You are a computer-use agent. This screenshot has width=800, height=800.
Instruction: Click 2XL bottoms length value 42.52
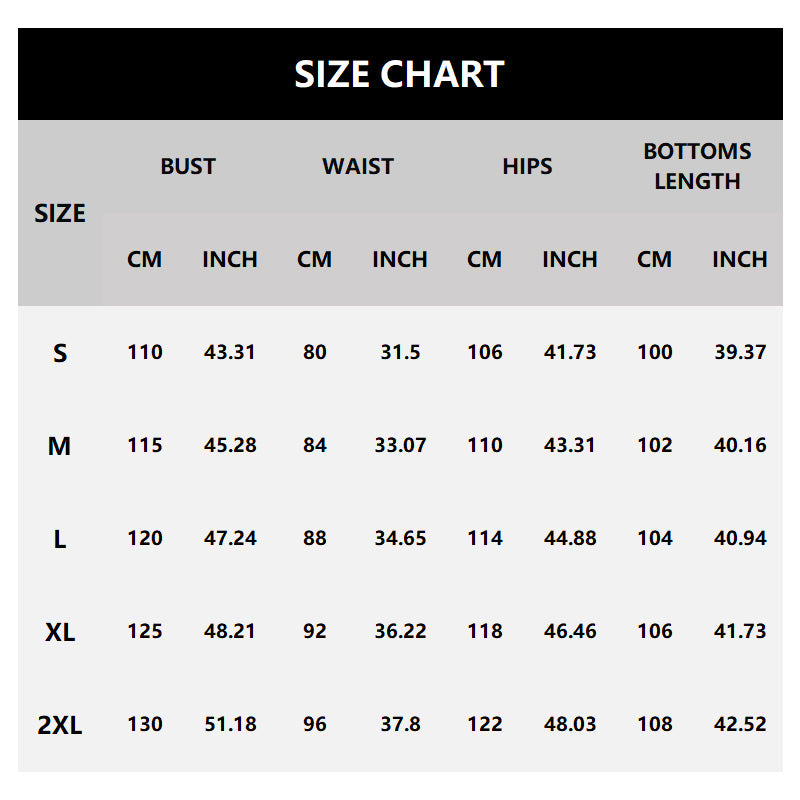[740, 724]
